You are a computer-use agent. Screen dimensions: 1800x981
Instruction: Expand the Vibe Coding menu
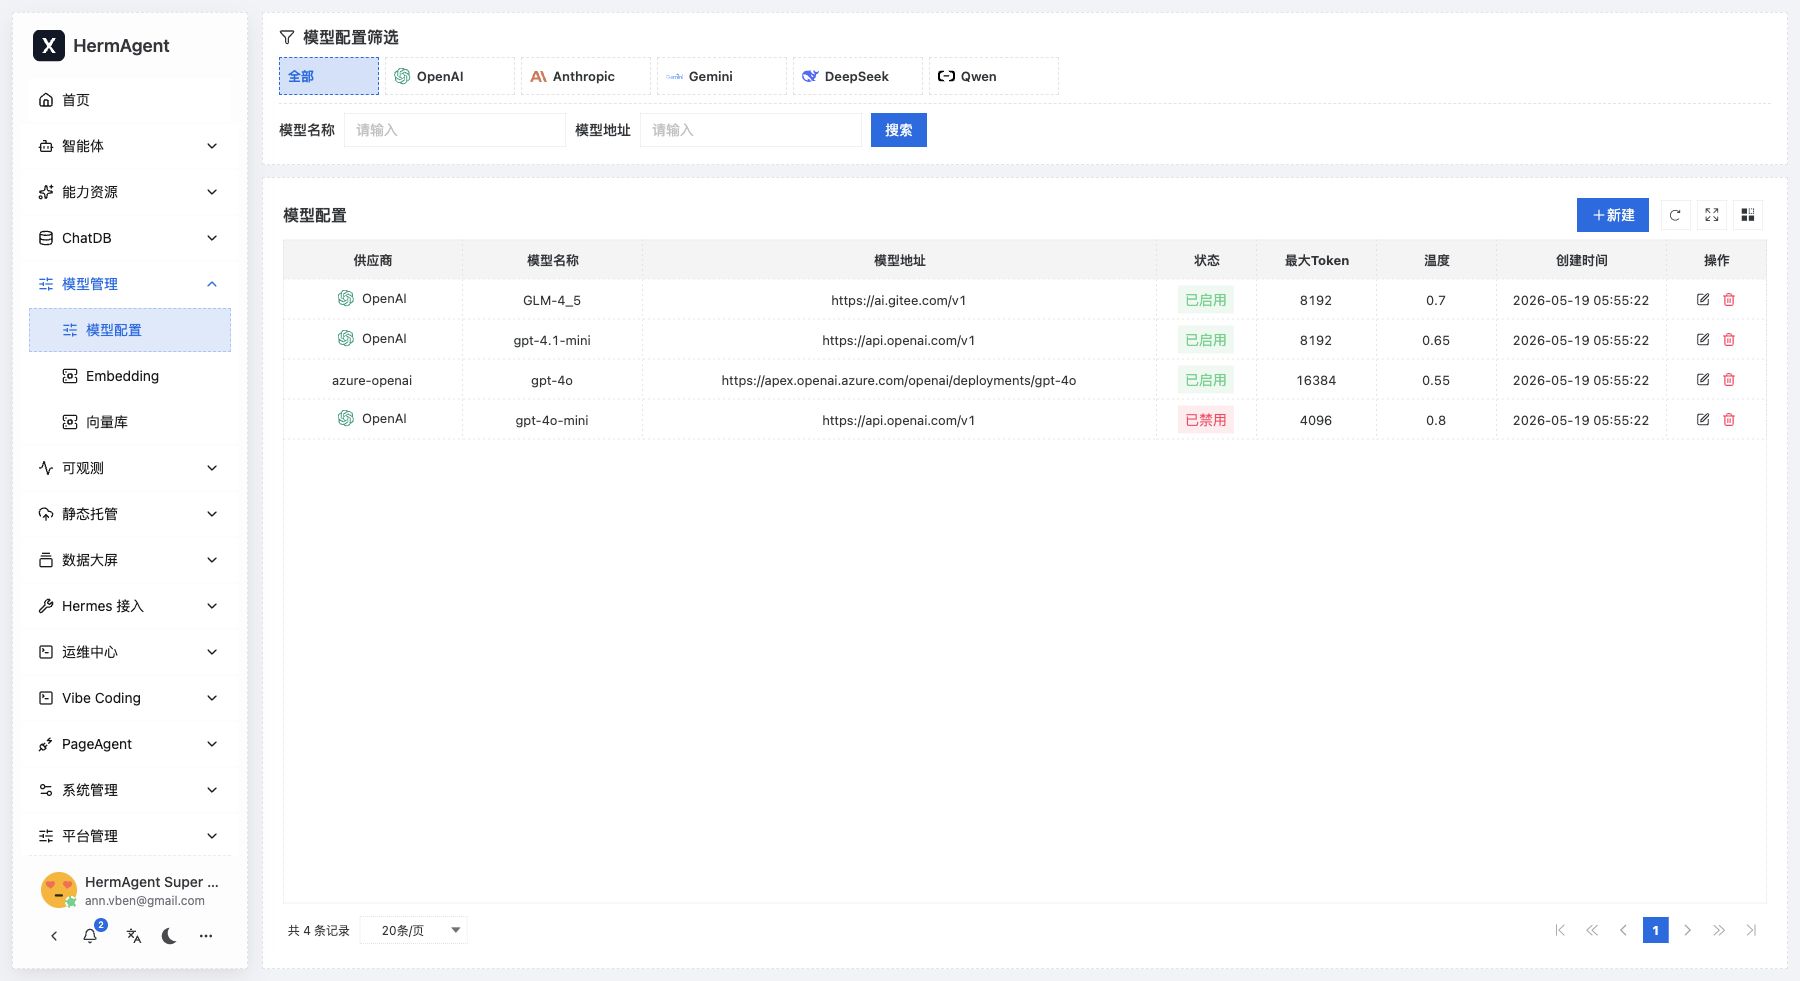(x=130, y=698)
